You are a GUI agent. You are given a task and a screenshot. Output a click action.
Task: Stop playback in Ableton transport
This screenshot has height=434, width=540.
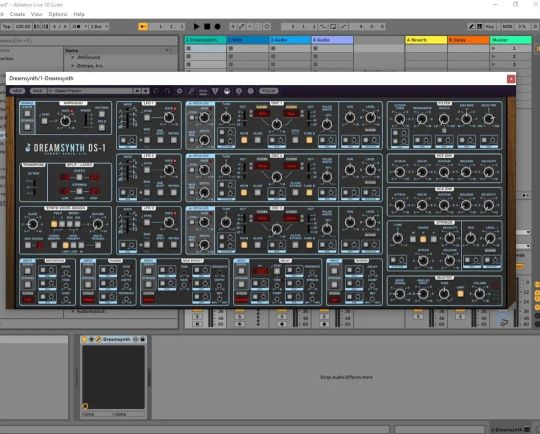click(x=207, y=27)
